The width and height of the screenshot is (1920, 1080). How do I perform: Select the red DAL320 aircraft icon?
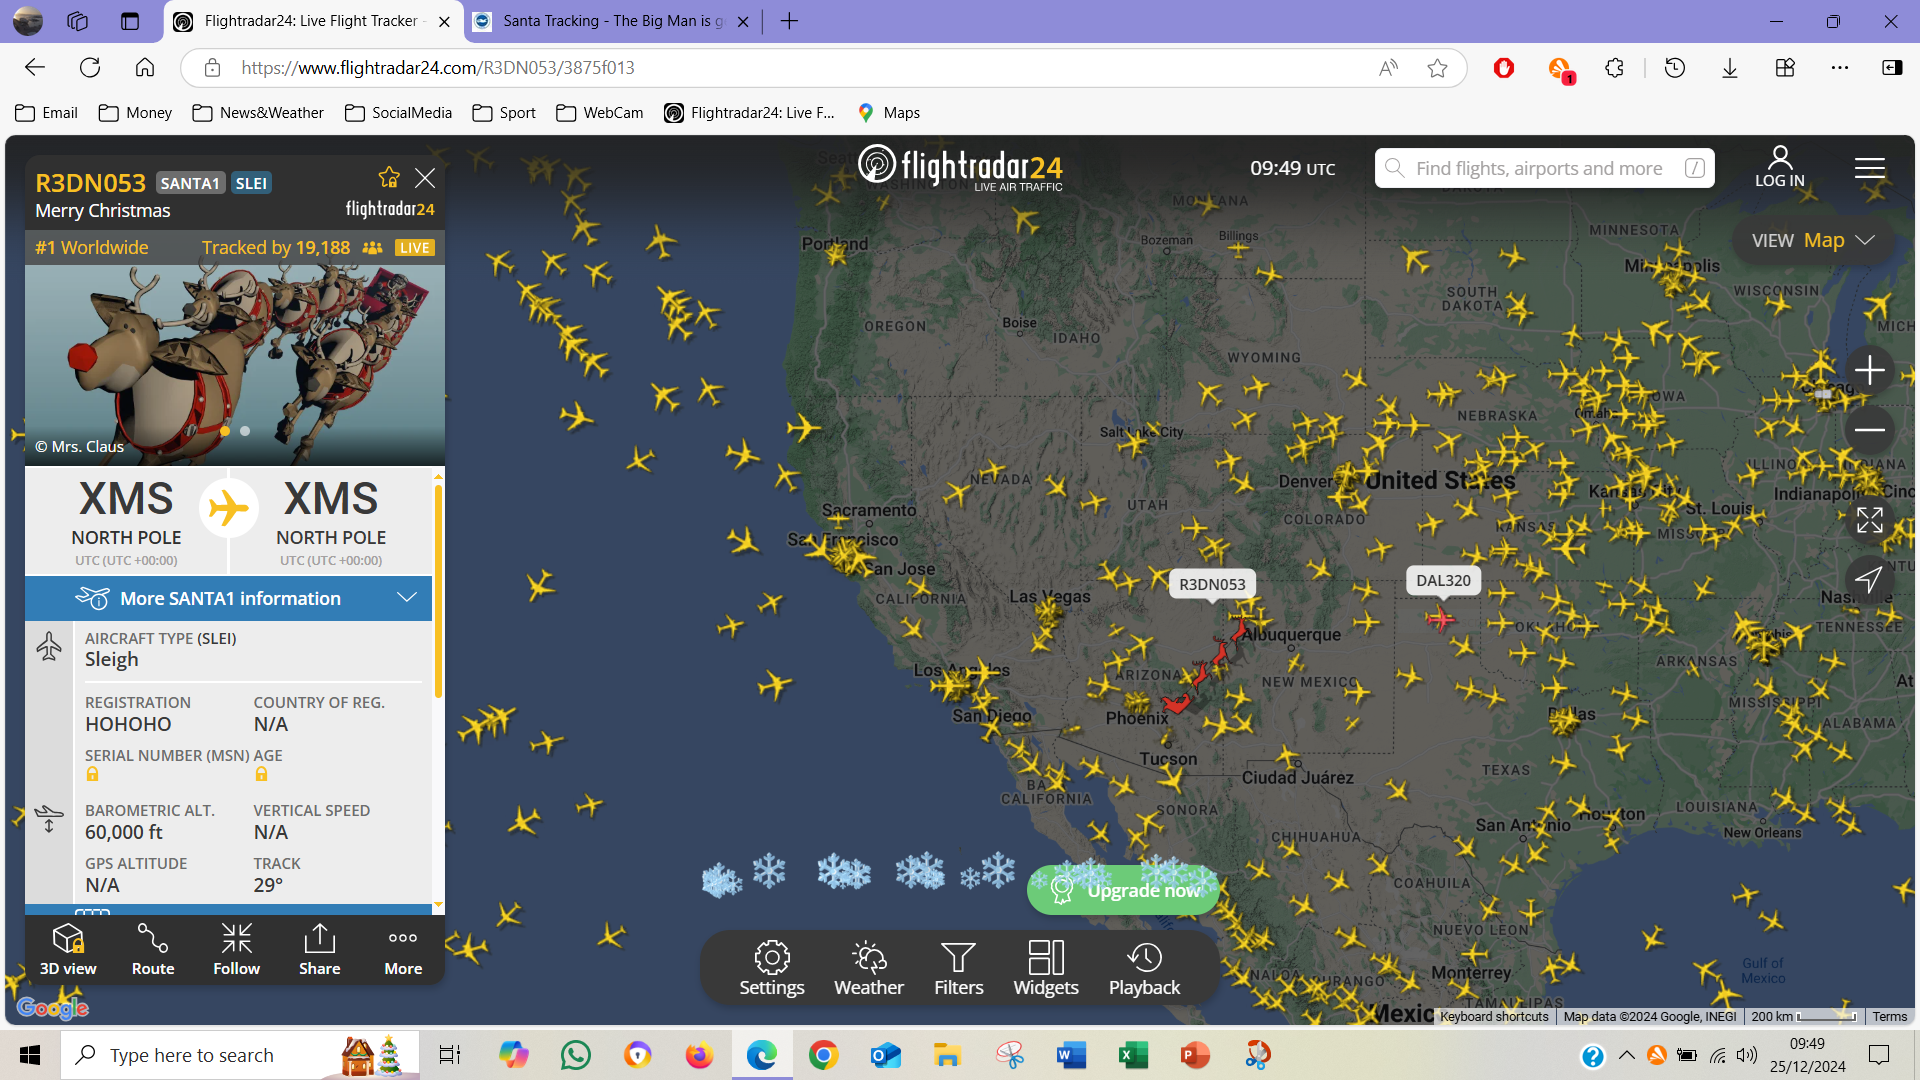[1440, 618]
